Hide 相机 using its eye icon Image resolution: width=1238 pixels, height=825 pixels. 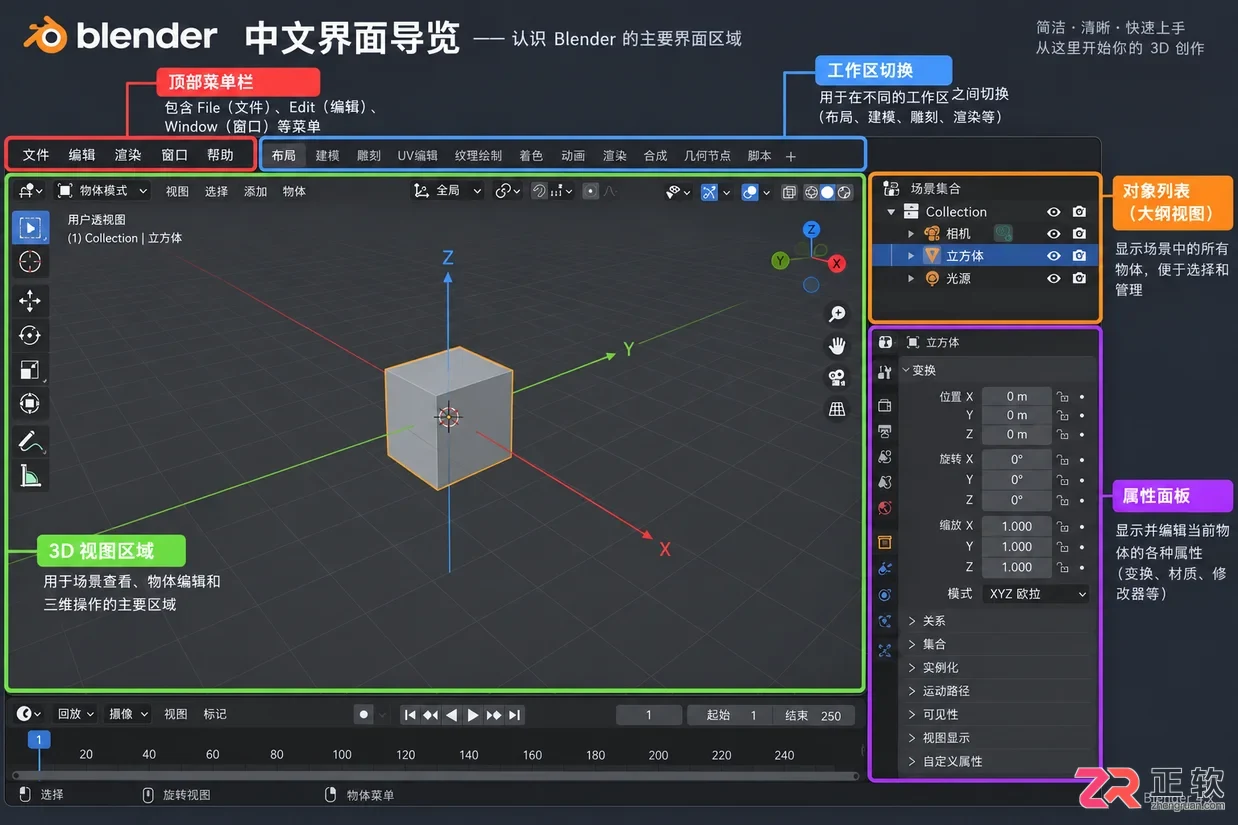pyautogui.click(x=1053, y=234)
